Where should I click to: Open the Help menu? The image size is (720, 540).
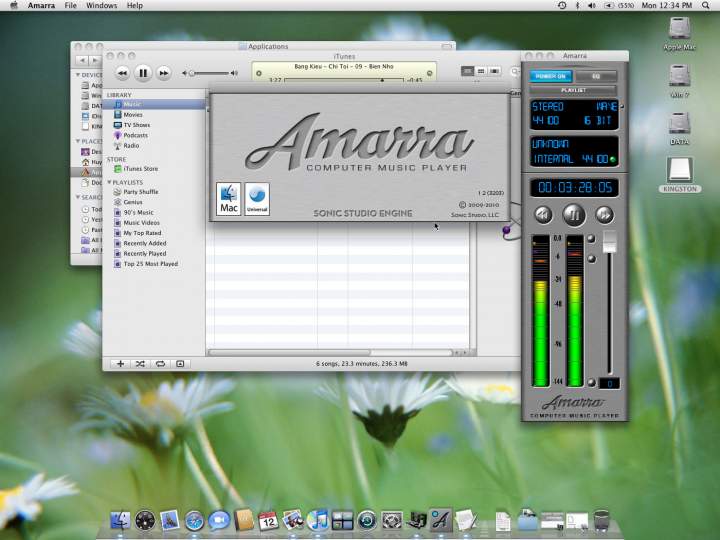(135, 6)
